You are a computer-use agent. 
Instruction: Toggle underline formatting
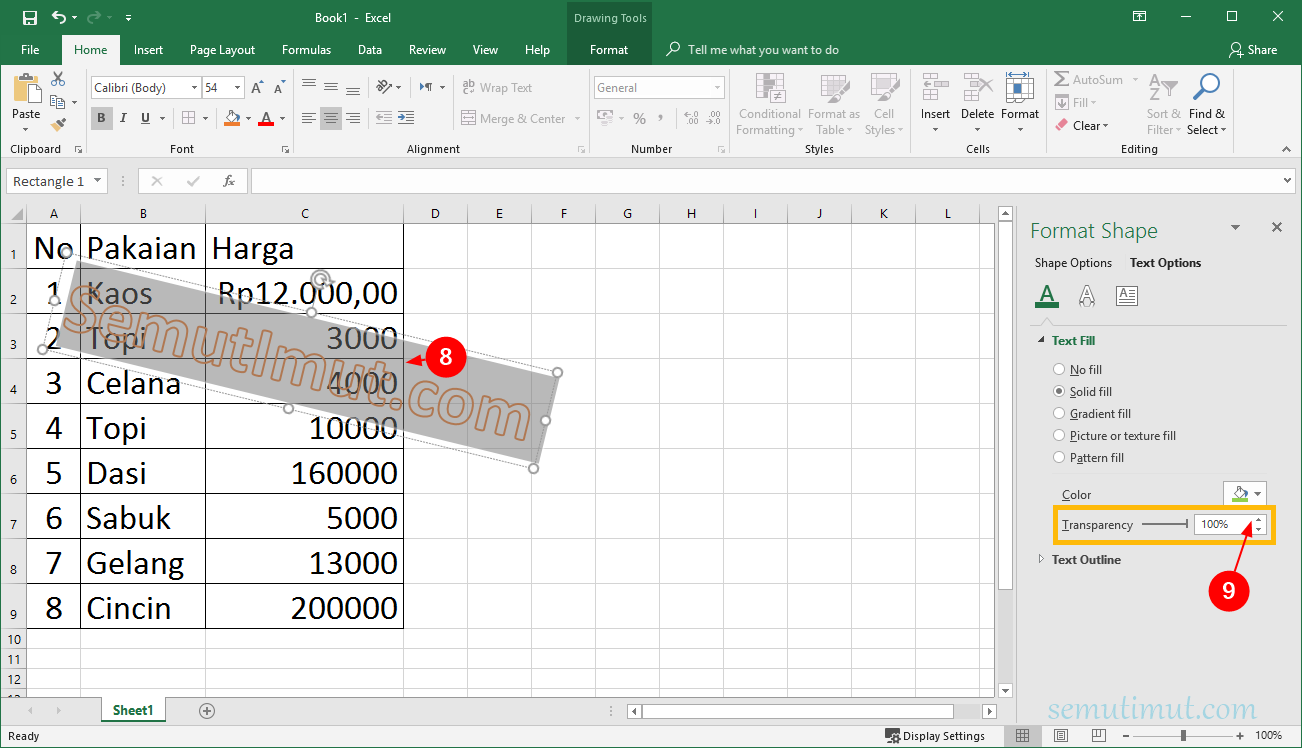[146, 118]
